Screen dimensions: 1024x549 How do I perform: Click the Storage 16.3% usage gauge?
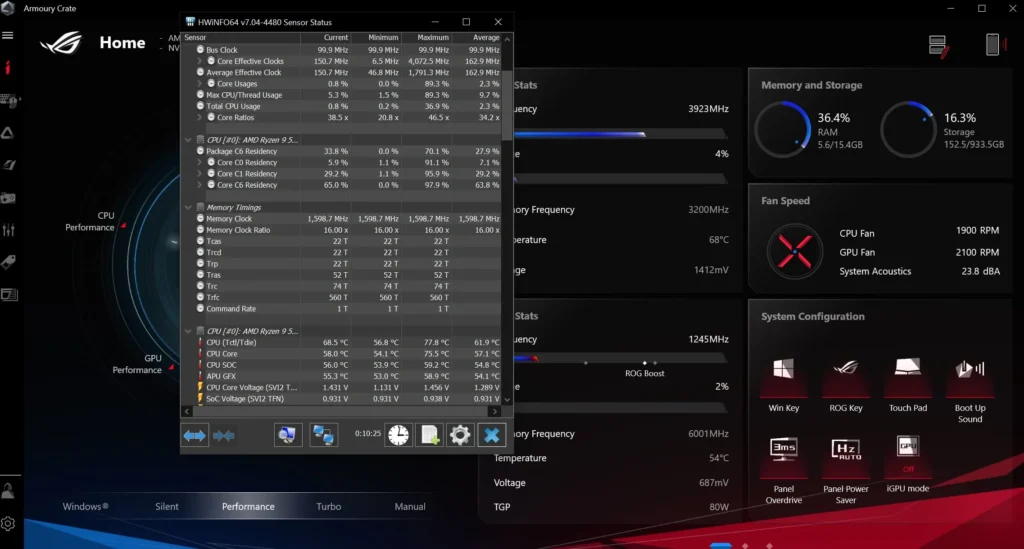[x=908, y=129]
